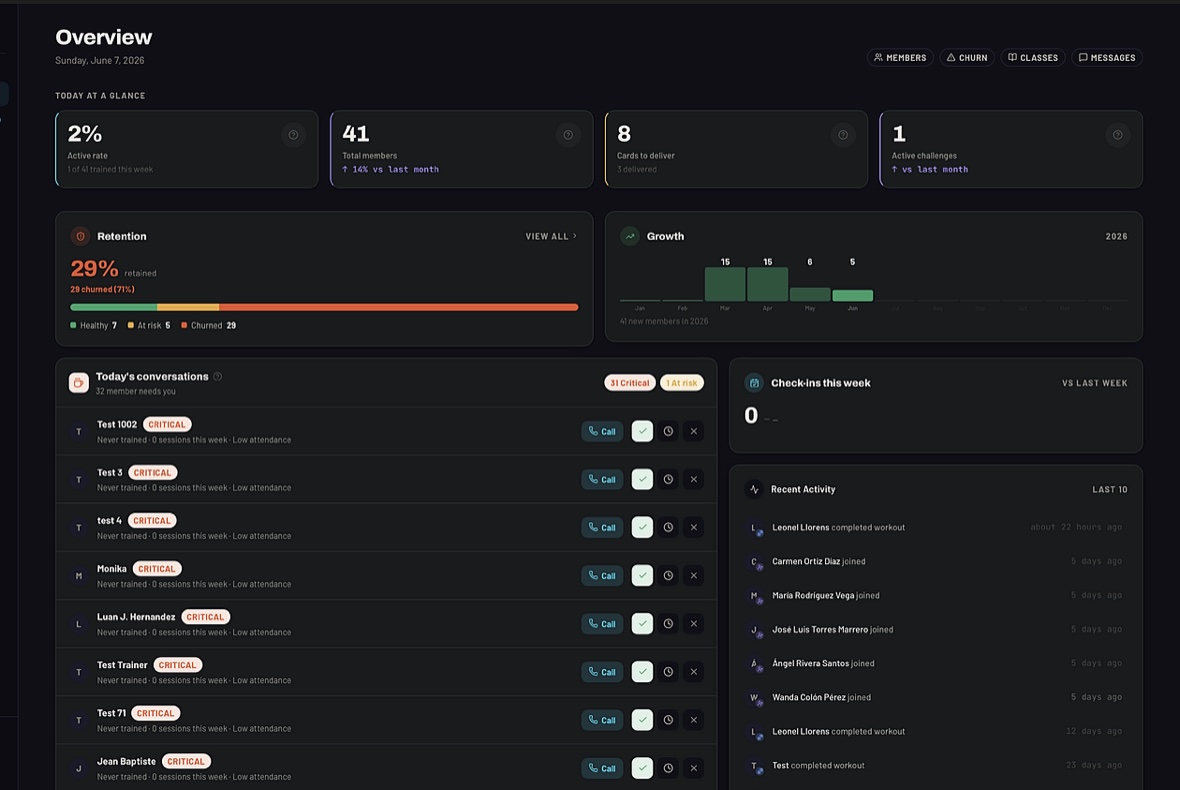
Task: Click info icon beside Today's conversations
Action: 217,376
